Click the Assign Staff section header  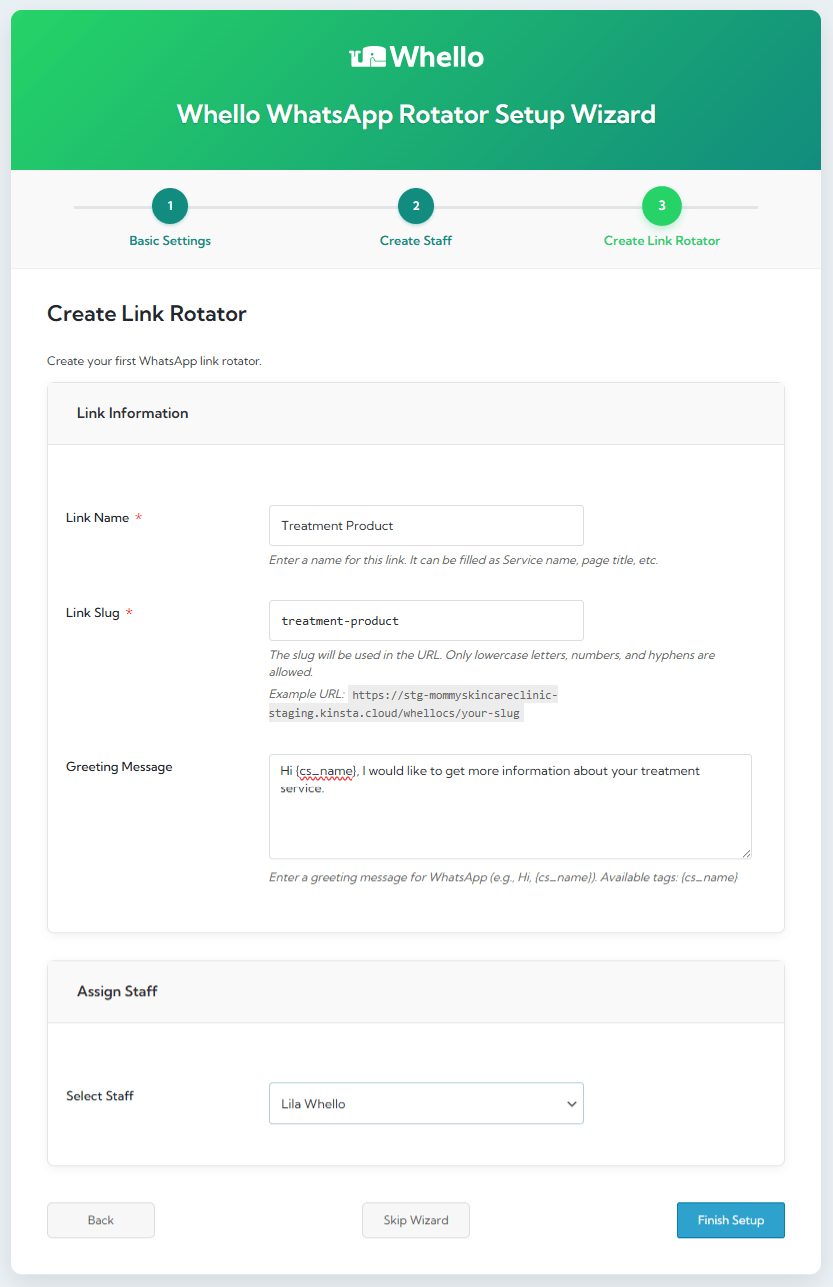coord(416,992)
